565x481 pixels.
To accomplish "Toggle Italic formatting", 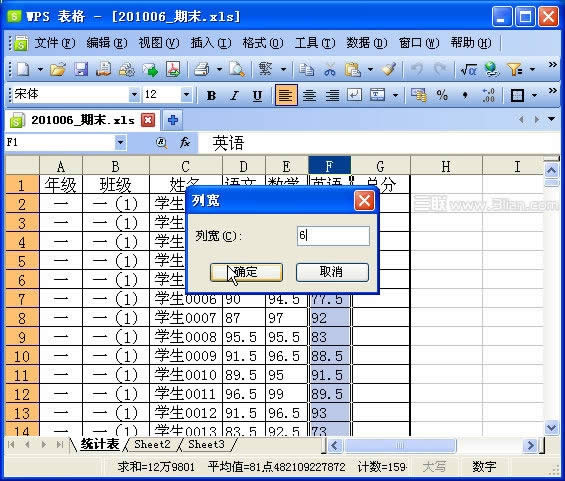I will point(235,95).
